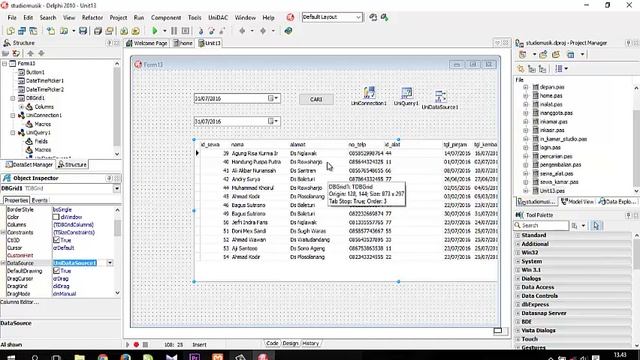Click the Chrome icon on taskbar
The width and height of the screenshot is (640, 360).
[103, 357]
